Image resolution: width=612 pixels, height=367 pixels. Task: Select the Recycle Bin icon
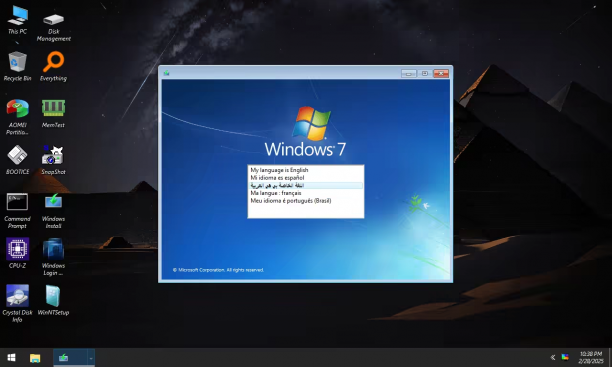pyautogui.click(x=18, y=66)
